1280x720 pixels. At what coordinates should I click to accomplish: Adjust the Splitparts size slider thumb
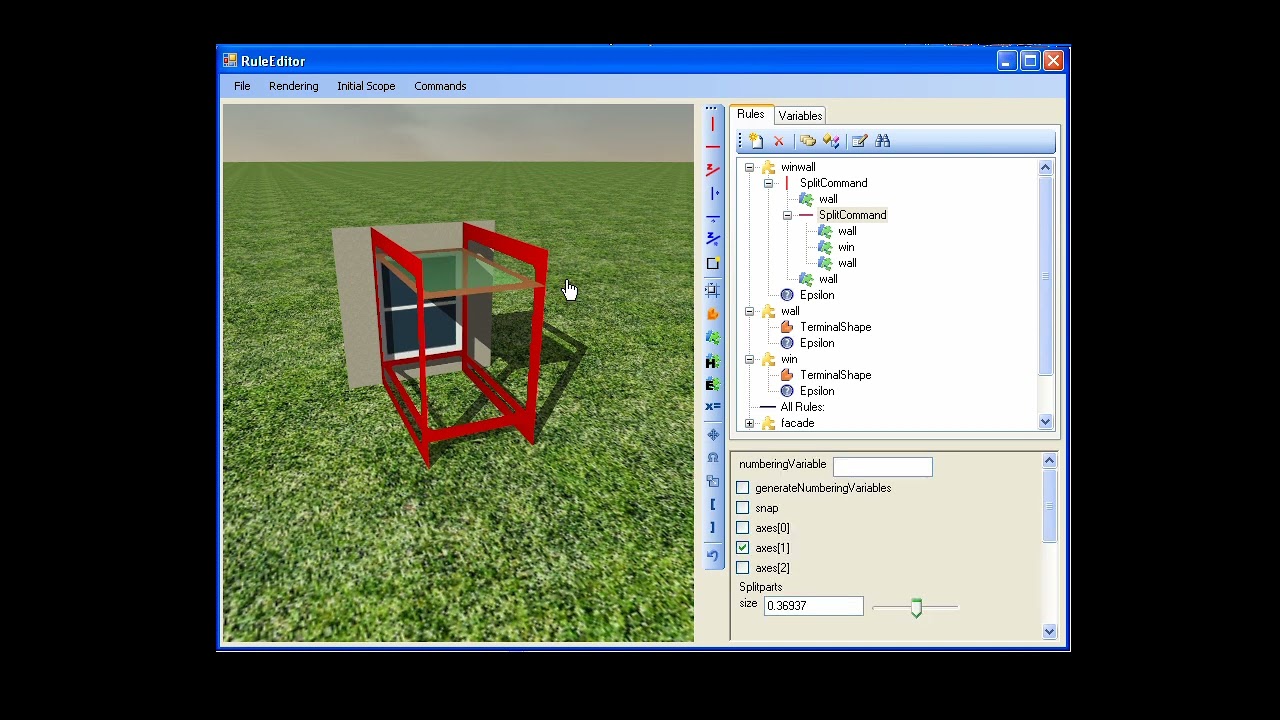(916, 608)
